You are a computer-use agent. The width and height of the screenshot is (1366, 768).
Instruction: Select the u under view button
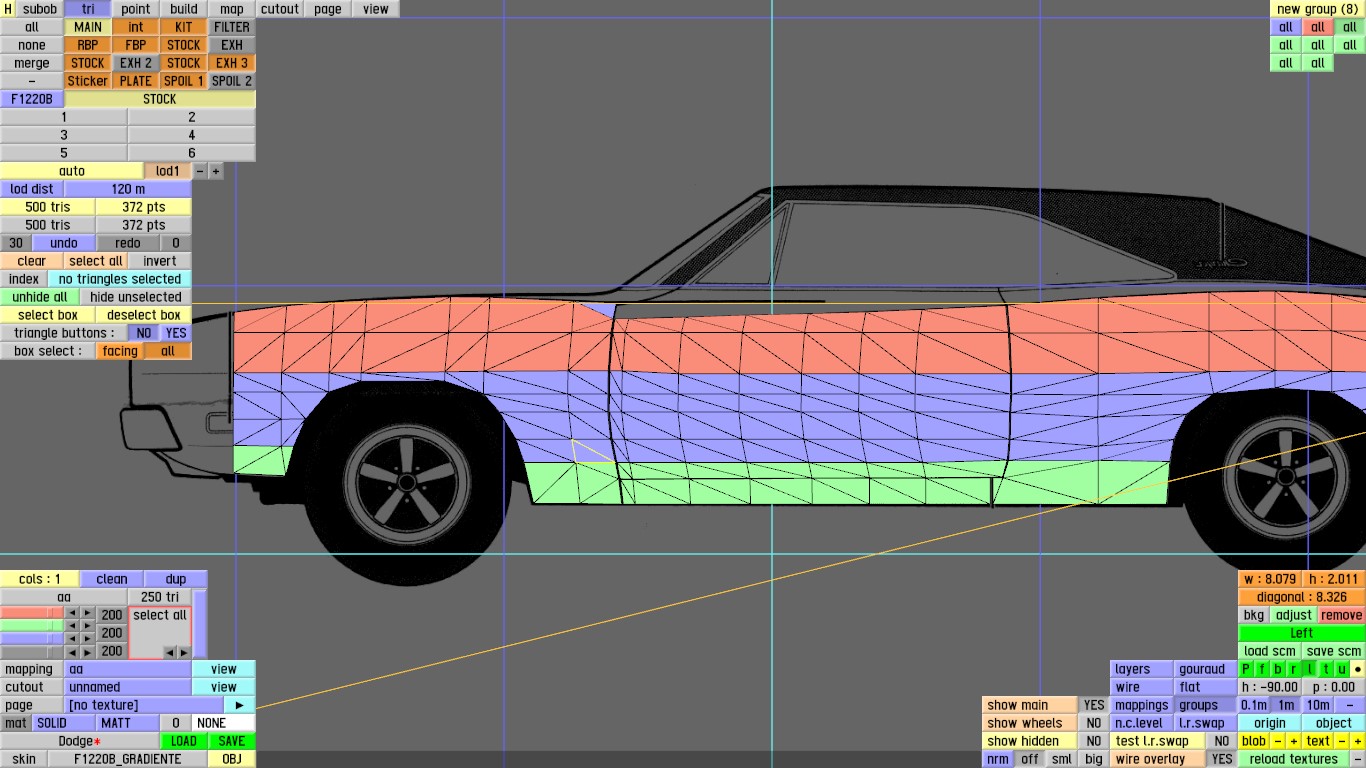(x=1342, y=669)
